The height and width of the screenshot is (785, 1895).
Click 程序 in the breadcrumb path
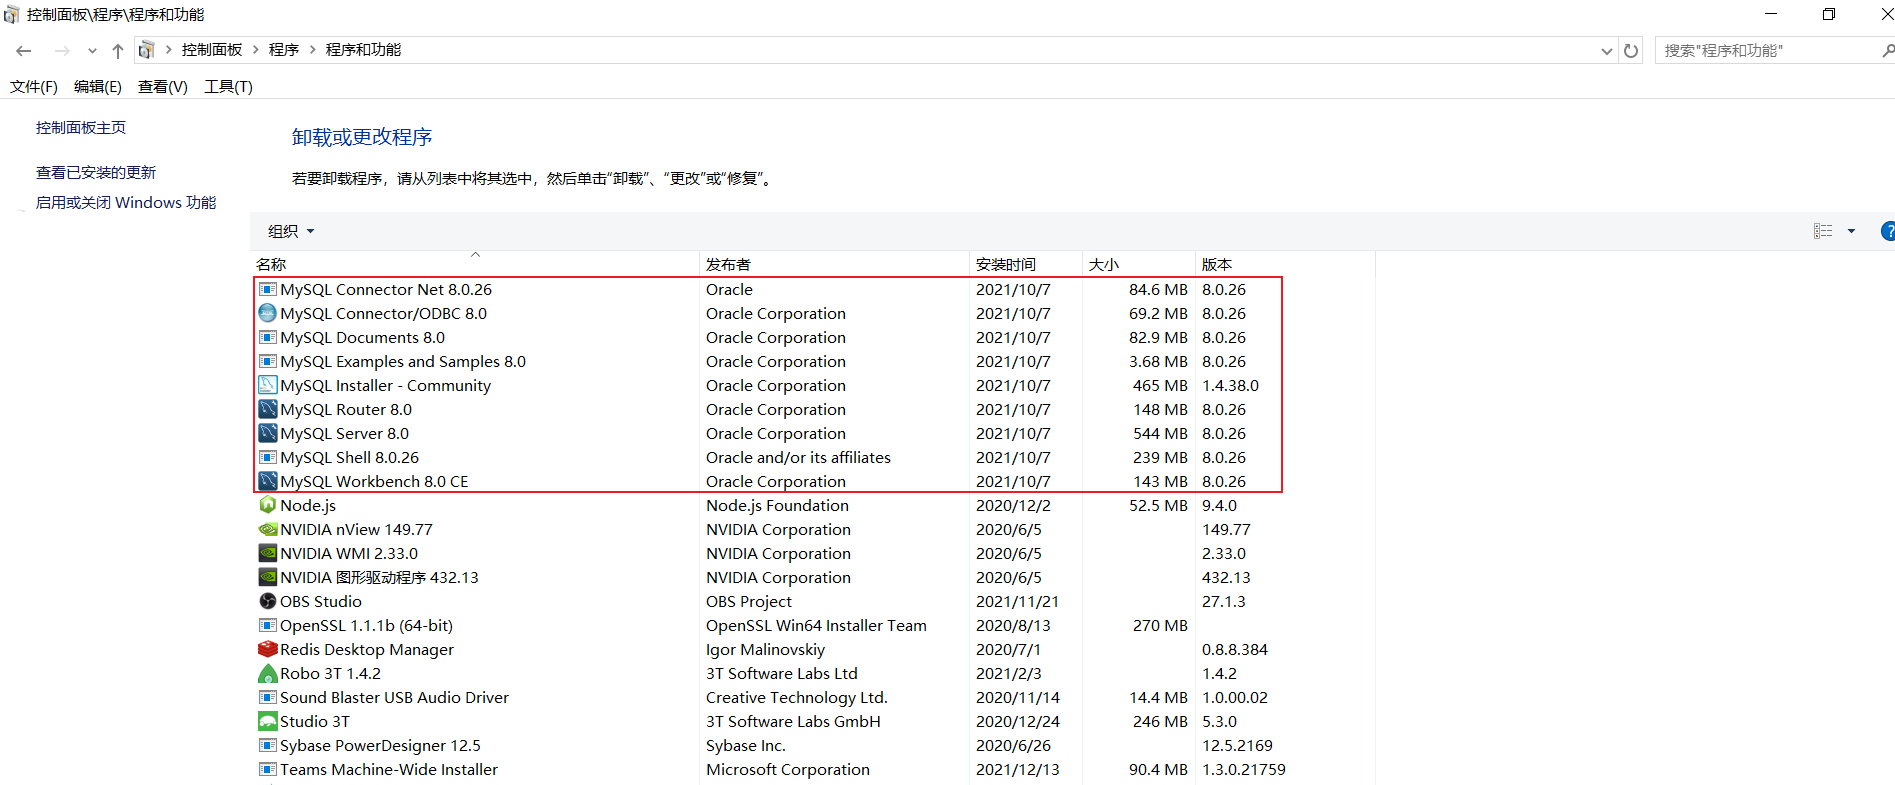(284, 50)
